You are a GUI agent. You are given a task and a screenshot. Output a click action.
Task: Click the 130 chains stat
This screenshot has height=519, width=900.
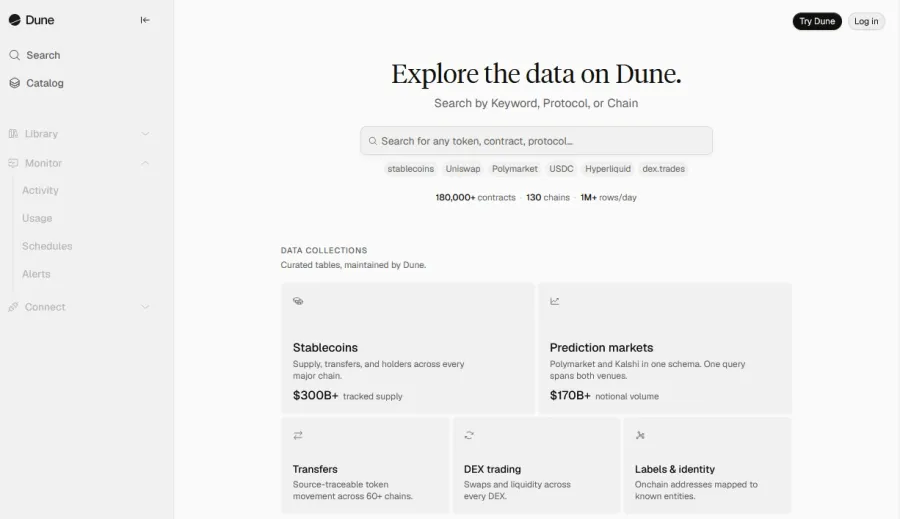(x=548, y=197)
